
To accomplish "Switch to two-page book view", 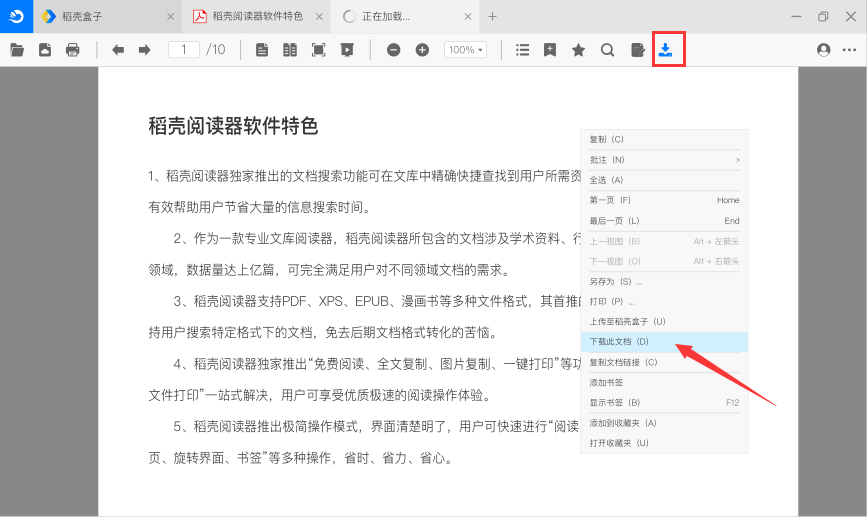I will tap(290, 50).
